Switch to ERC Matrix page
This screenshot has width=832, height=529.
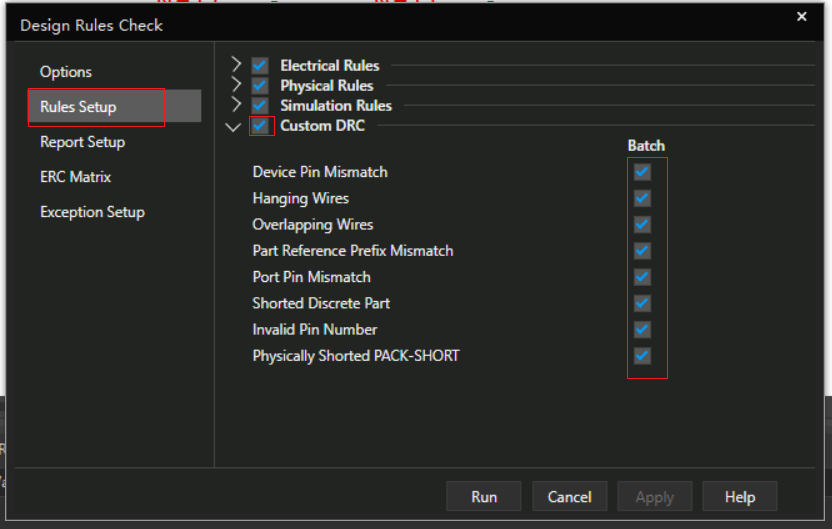pos(75,177)
